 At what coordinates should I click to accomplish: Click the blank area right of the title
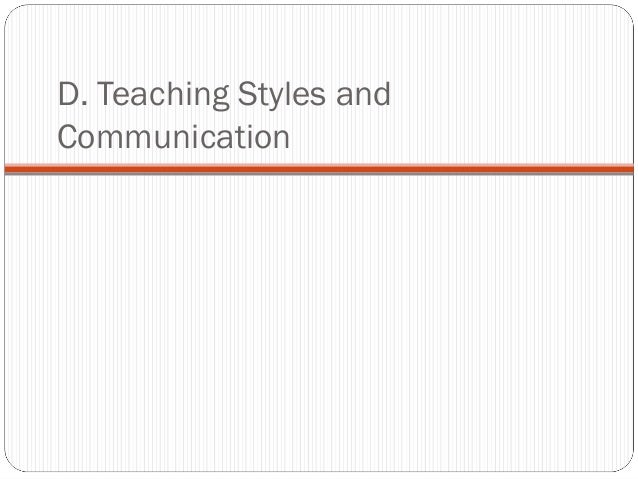(509, 114)
